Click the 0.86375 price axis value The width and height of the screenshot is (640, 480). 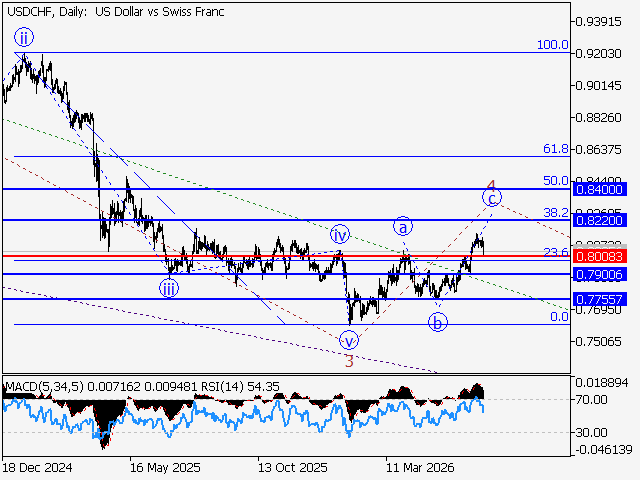(598, 149)
